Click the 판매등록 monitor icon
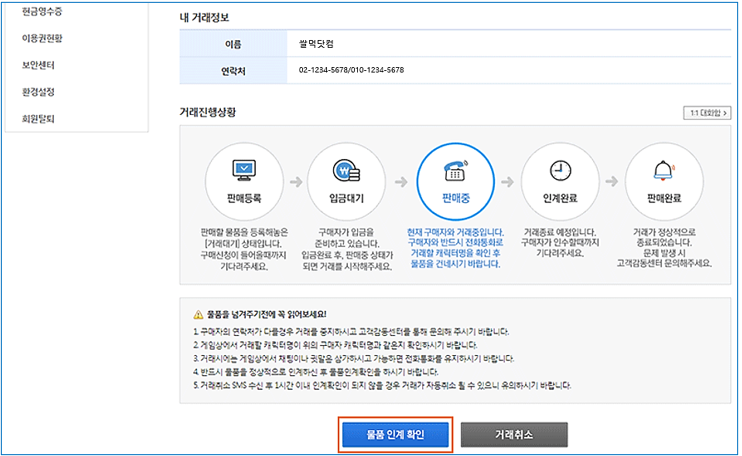 [244, 170]
